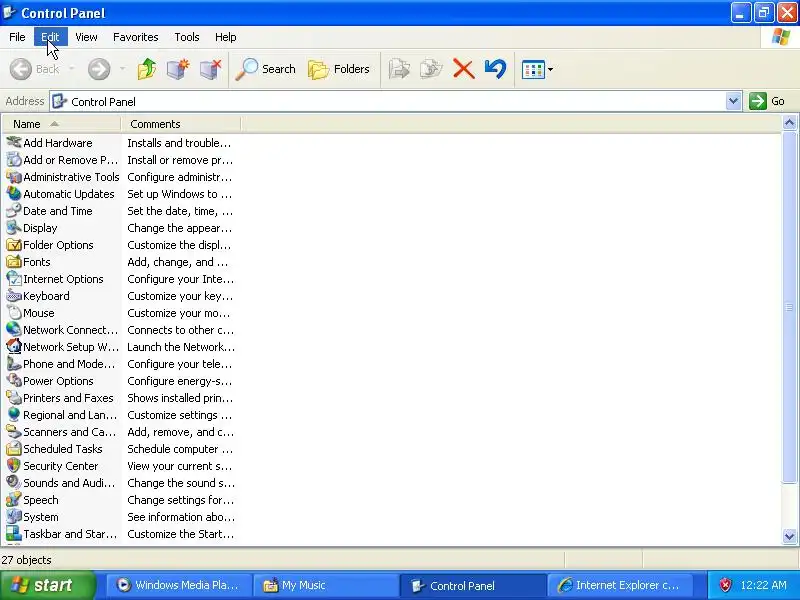The image size is (800, 600).
Task: Click the blue Undo arrow icon
Action: pos(495,69)
